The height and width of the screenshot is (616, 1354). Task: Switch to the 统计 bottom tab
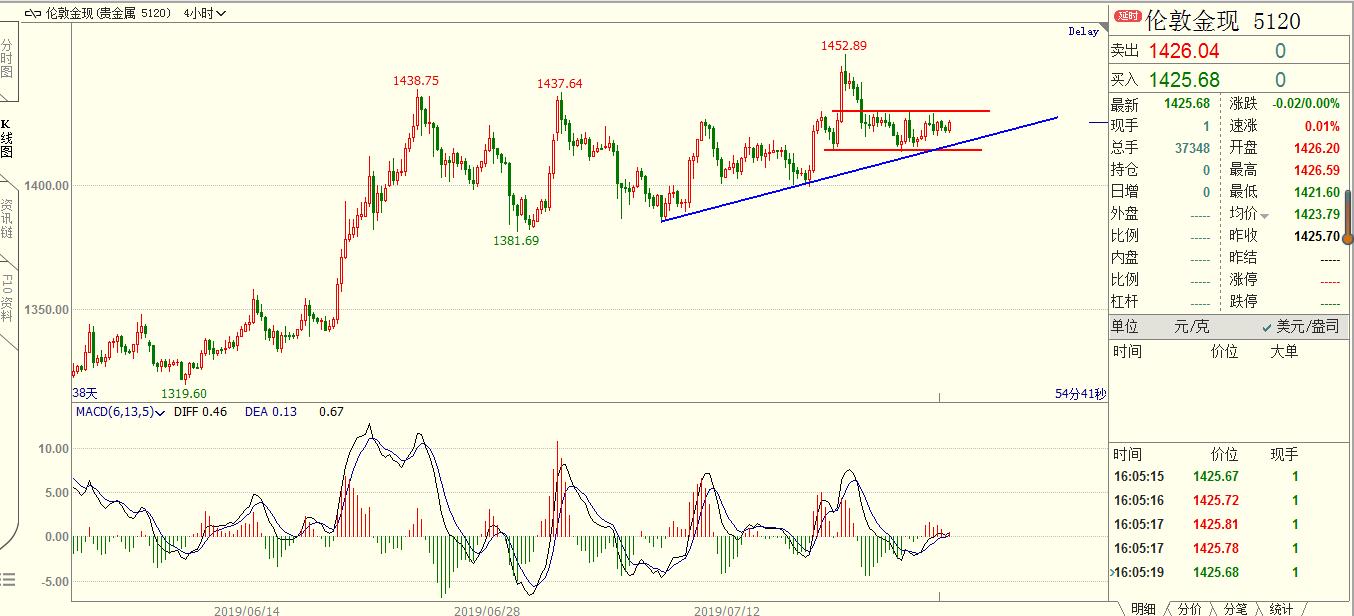(1280, 608)
